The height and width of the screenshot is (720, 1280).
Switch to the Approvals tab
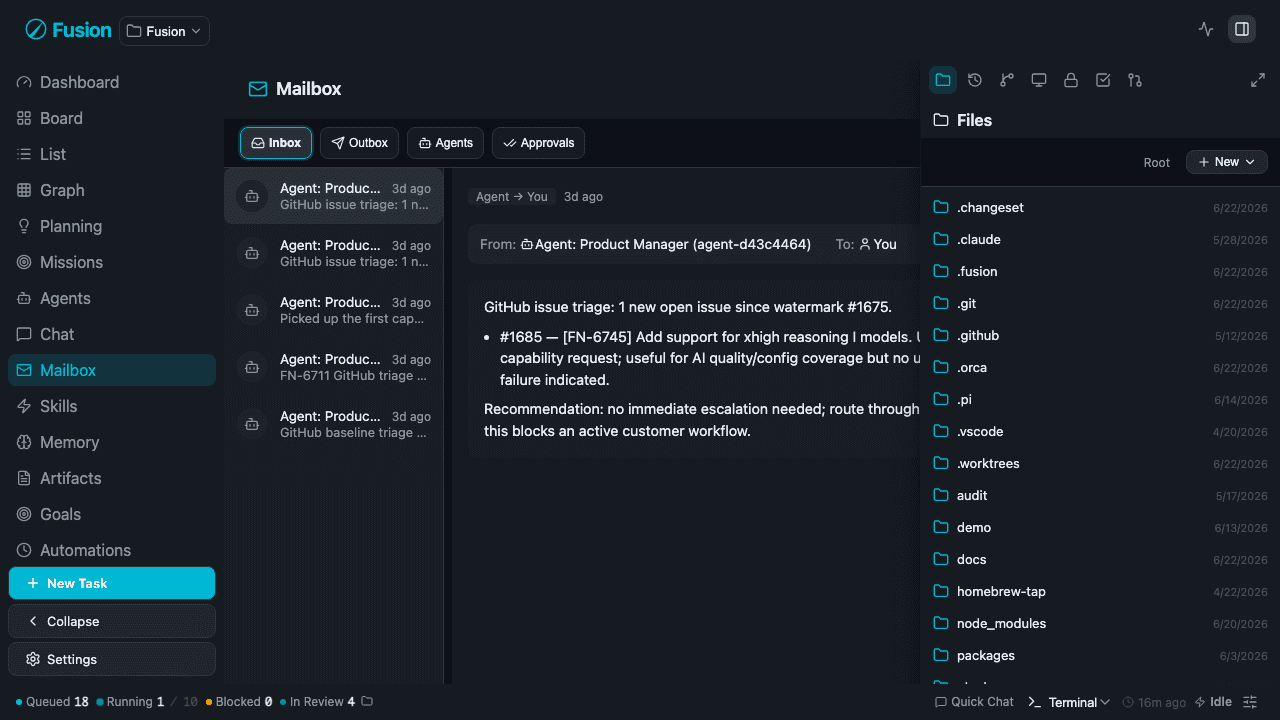tap(538, 143)
